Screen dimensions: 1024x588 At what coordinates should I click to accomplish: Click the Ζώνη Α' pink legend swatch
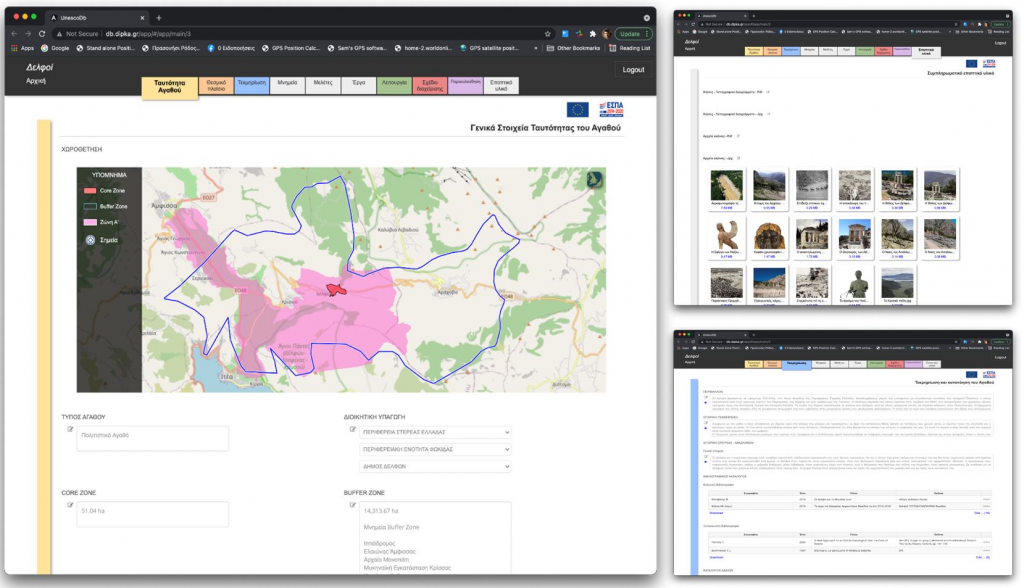(x=90, y=222)
